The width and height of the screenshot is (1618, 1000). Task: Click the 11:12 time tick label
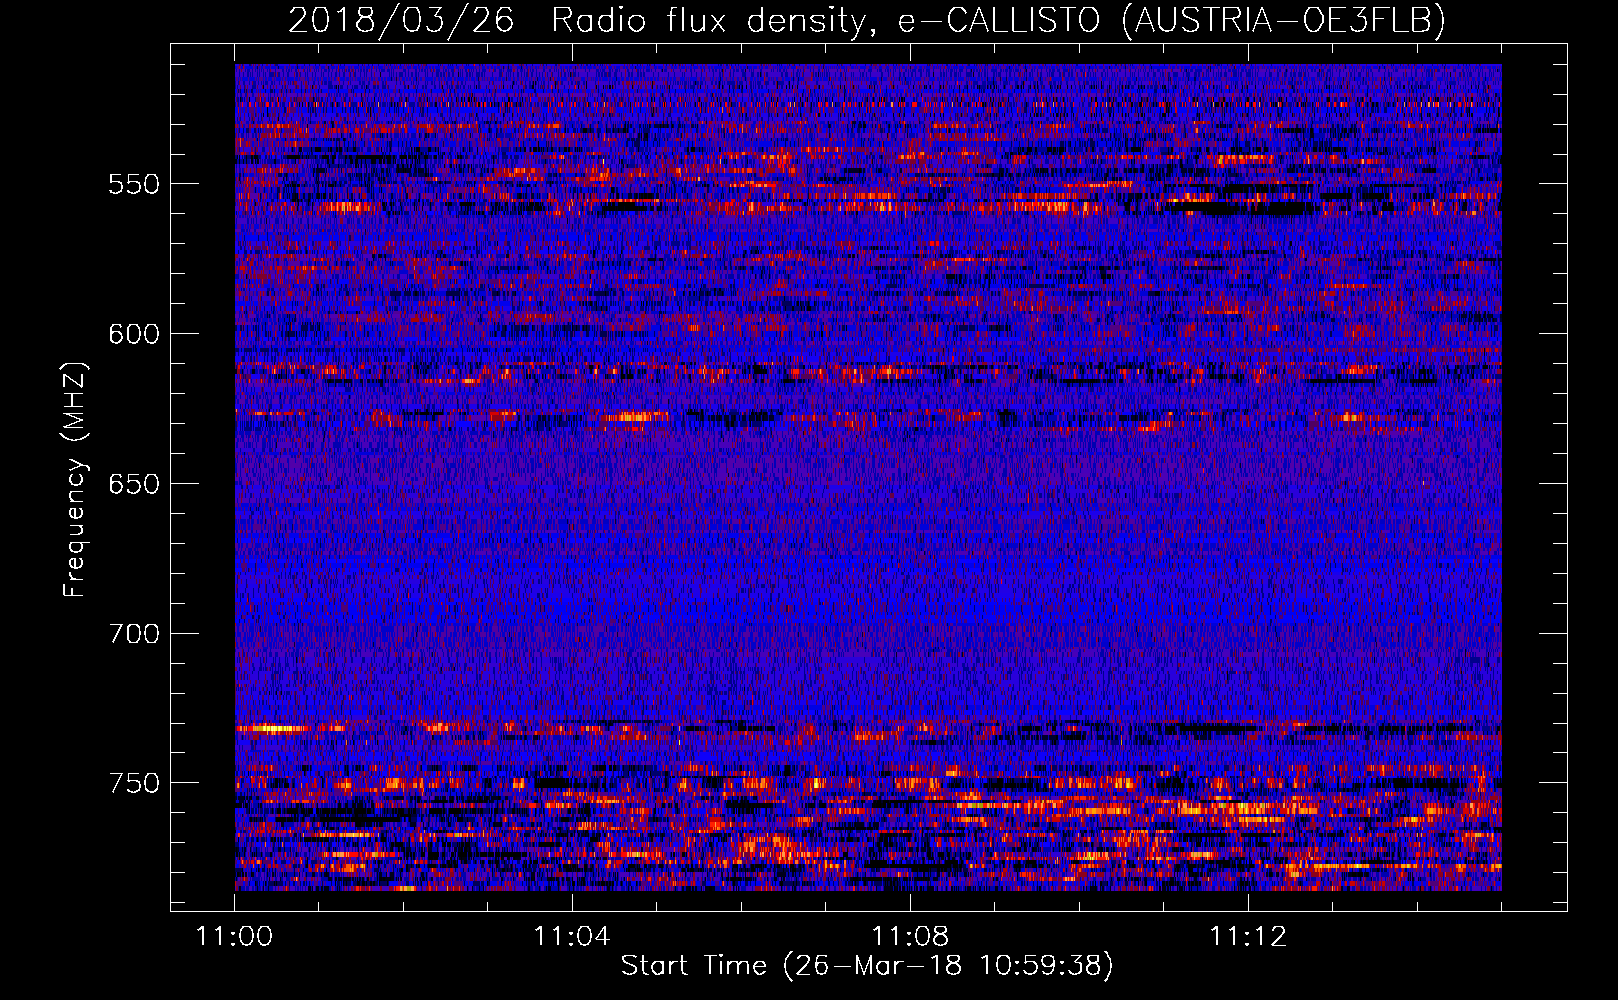[x=1248, y=937]
